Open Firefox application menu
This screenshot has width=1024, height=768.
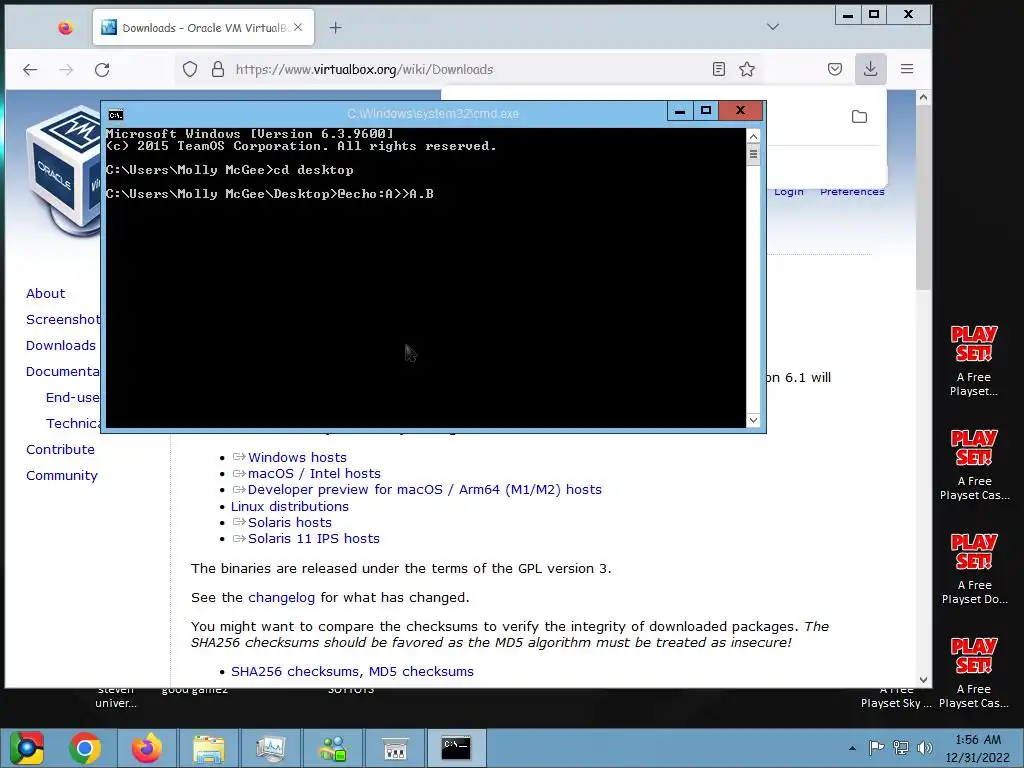tap(907, 69)
